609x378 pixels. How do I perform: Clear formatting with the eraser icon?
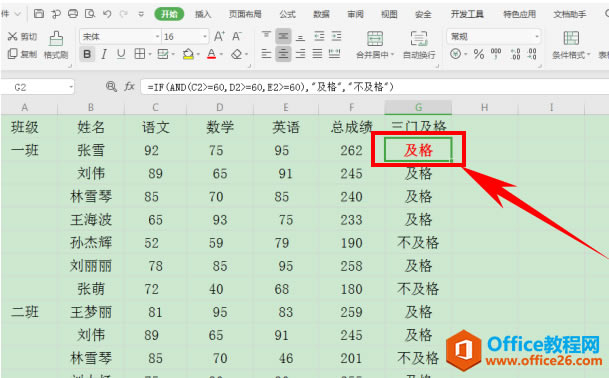237,54
